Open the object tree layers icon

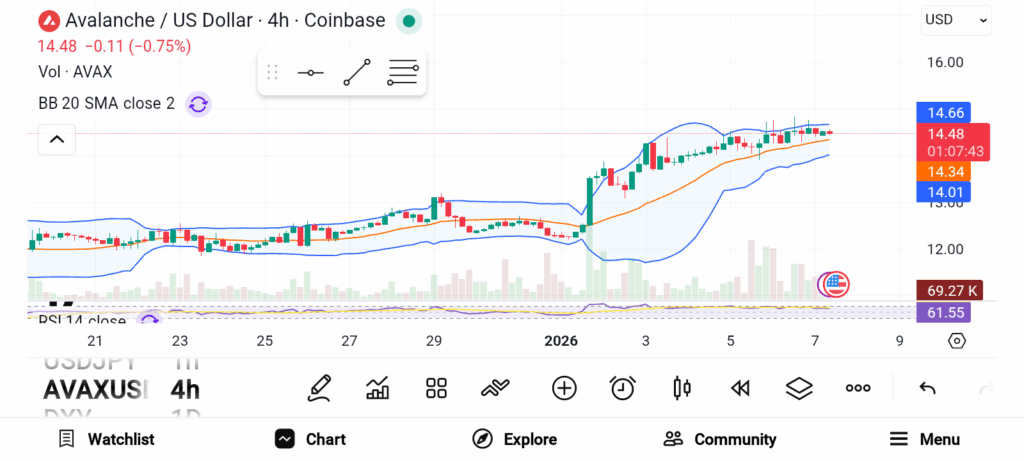(x=798, y=388)
